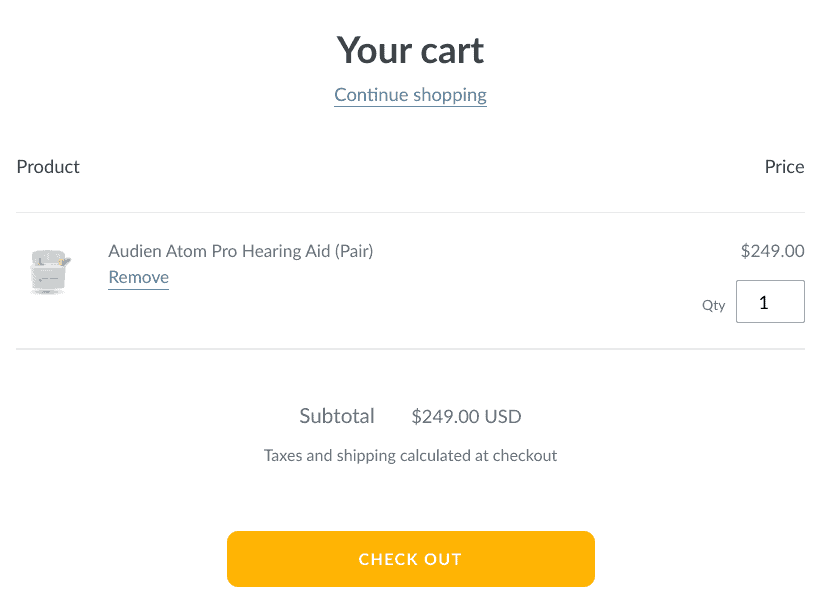
Task: Click the Qty input field showing 1
Action: (x=770, y=302)
